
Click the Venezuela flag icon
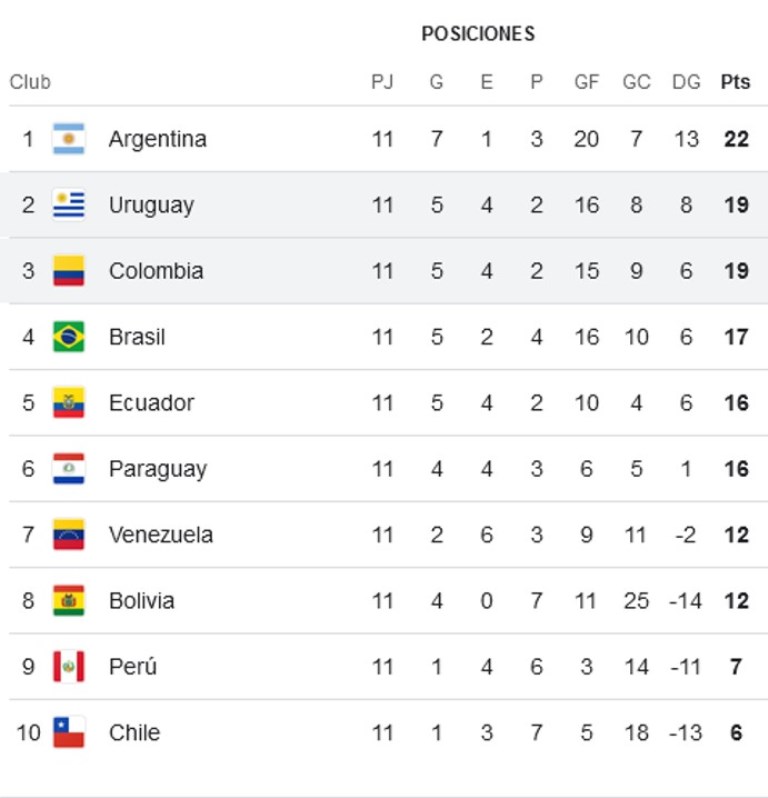tap(69, 535)
